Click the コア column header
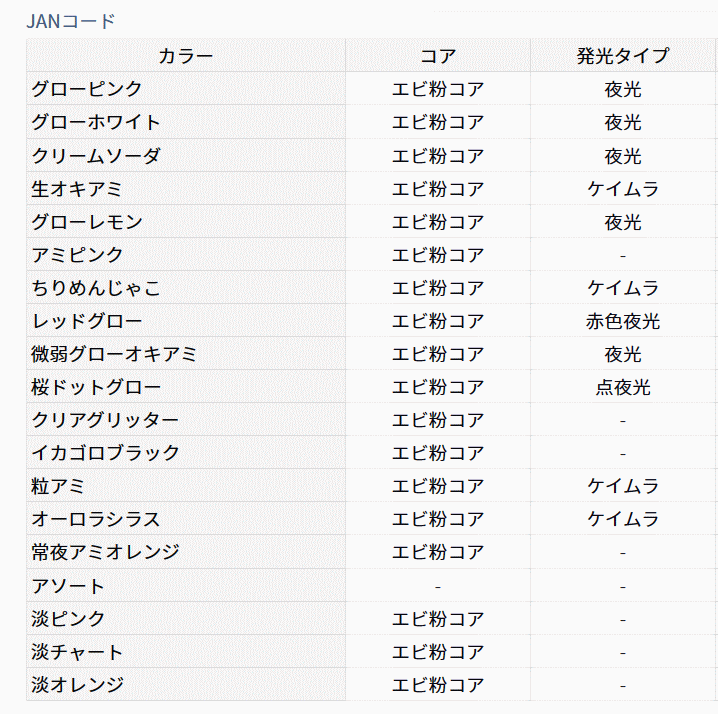 [x=437, y=56]
